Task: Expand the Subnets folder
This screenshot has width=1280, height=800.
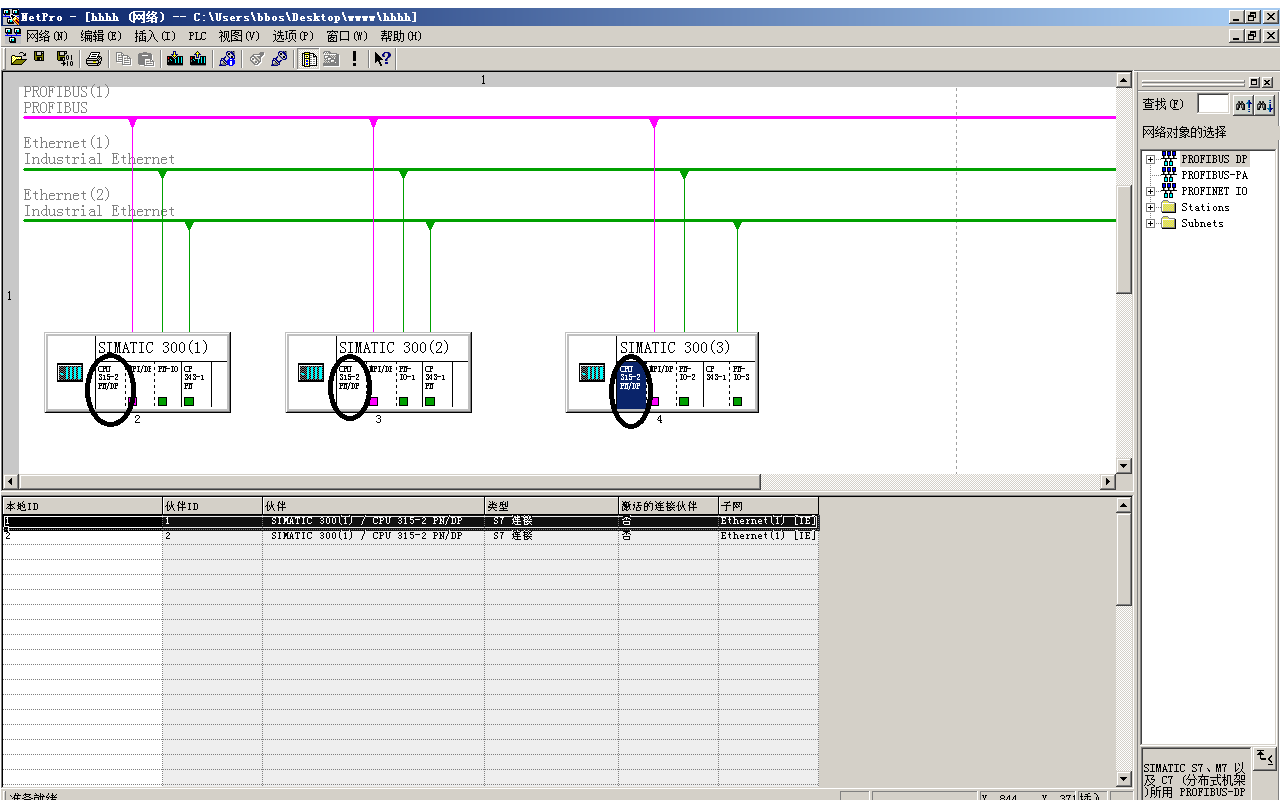Action: [1150, 223]
